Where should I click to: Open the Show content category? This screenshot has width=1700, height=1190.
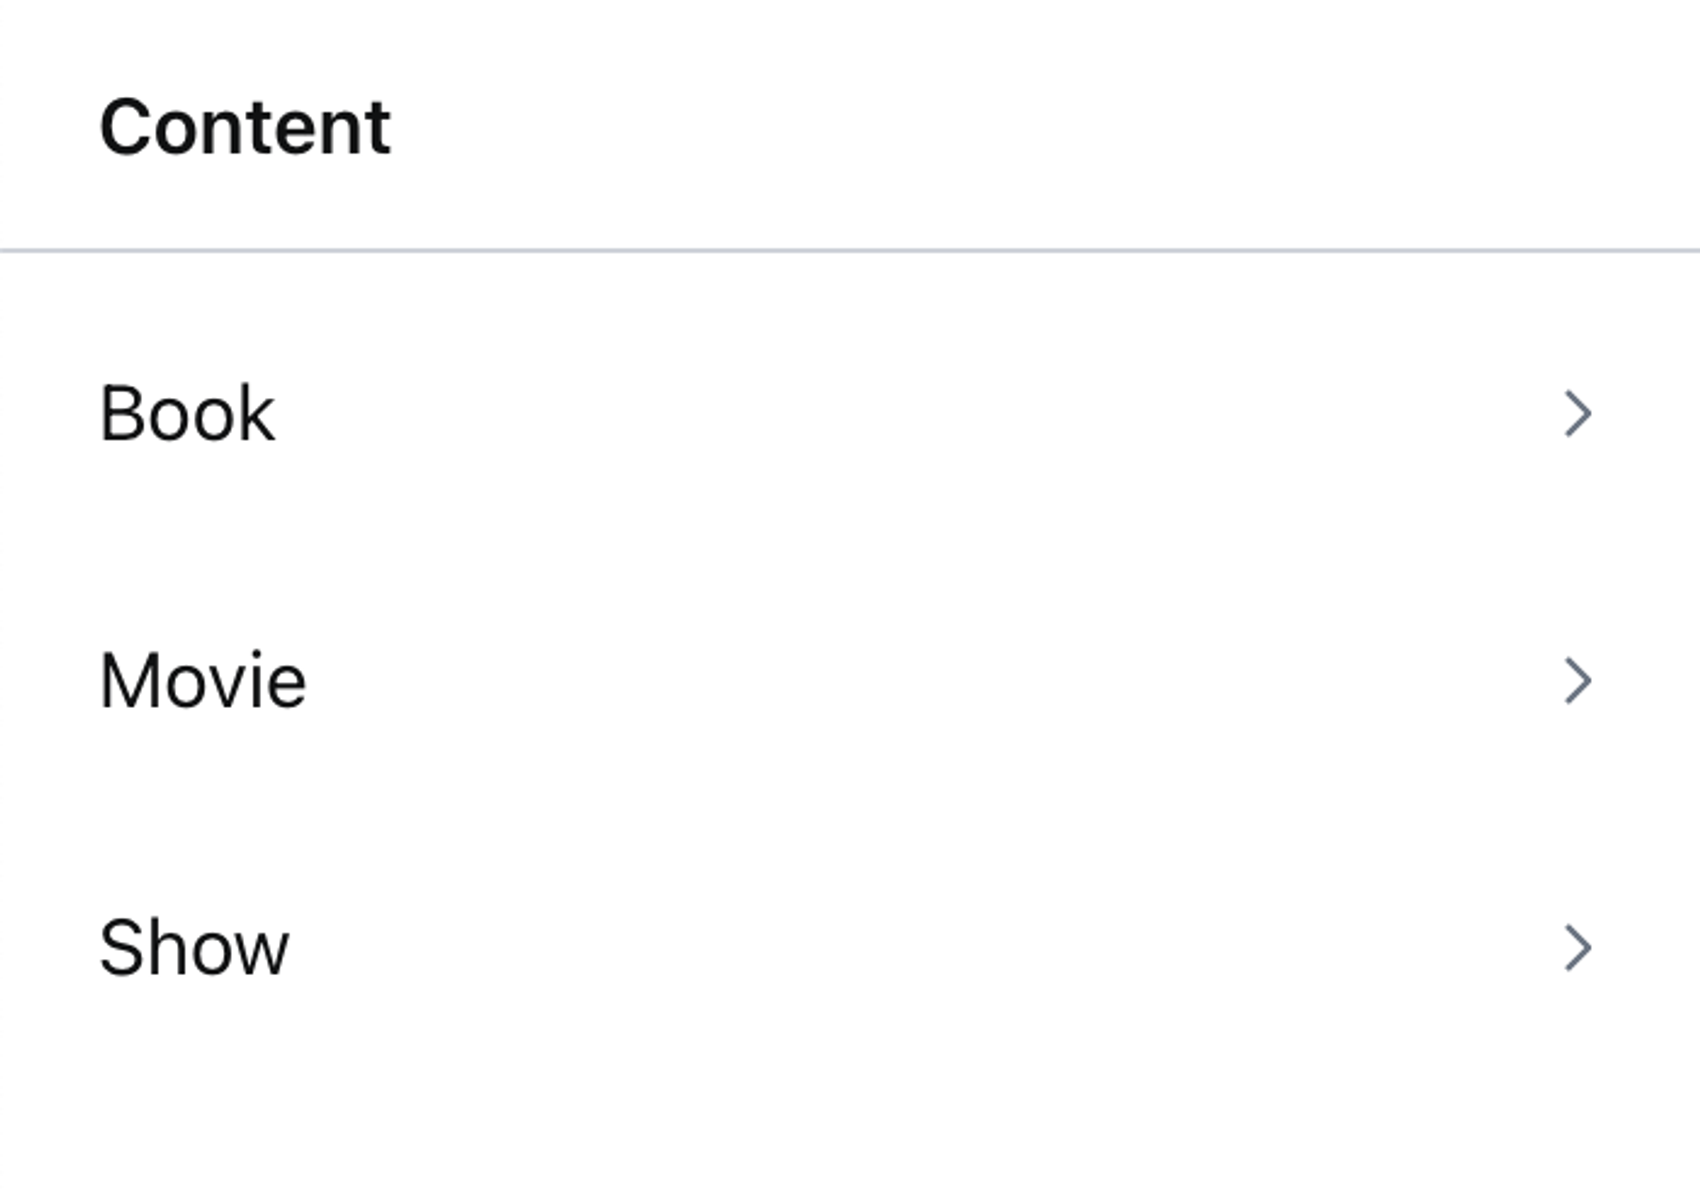point(194,948)
